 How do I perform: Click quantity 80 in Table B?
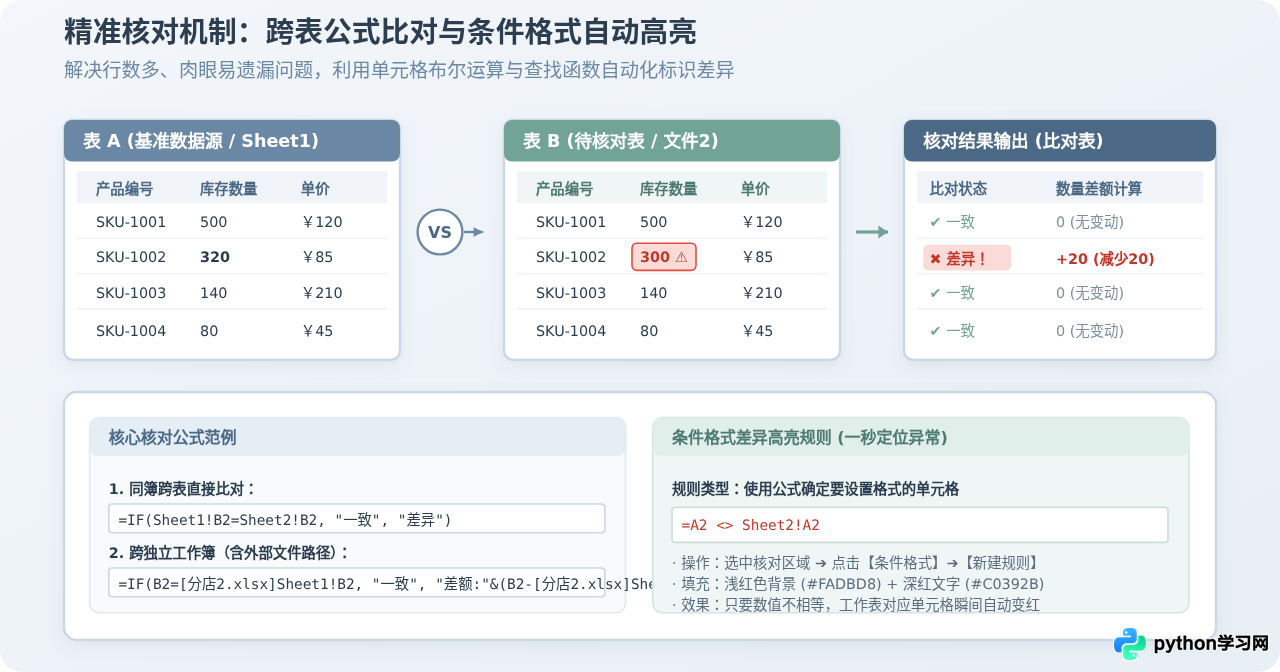[649, 331]
